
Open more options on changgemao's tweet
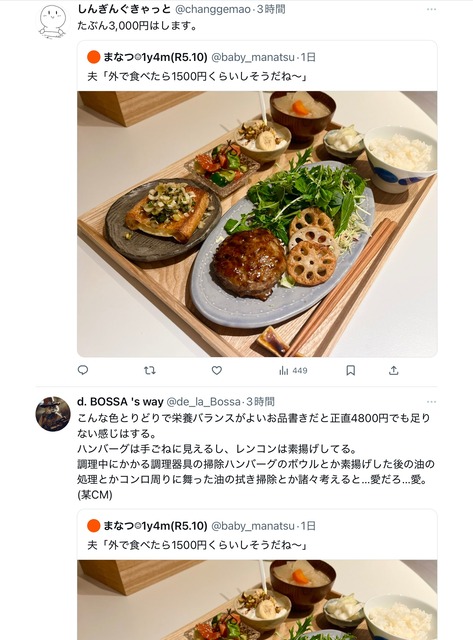point(431,9)
